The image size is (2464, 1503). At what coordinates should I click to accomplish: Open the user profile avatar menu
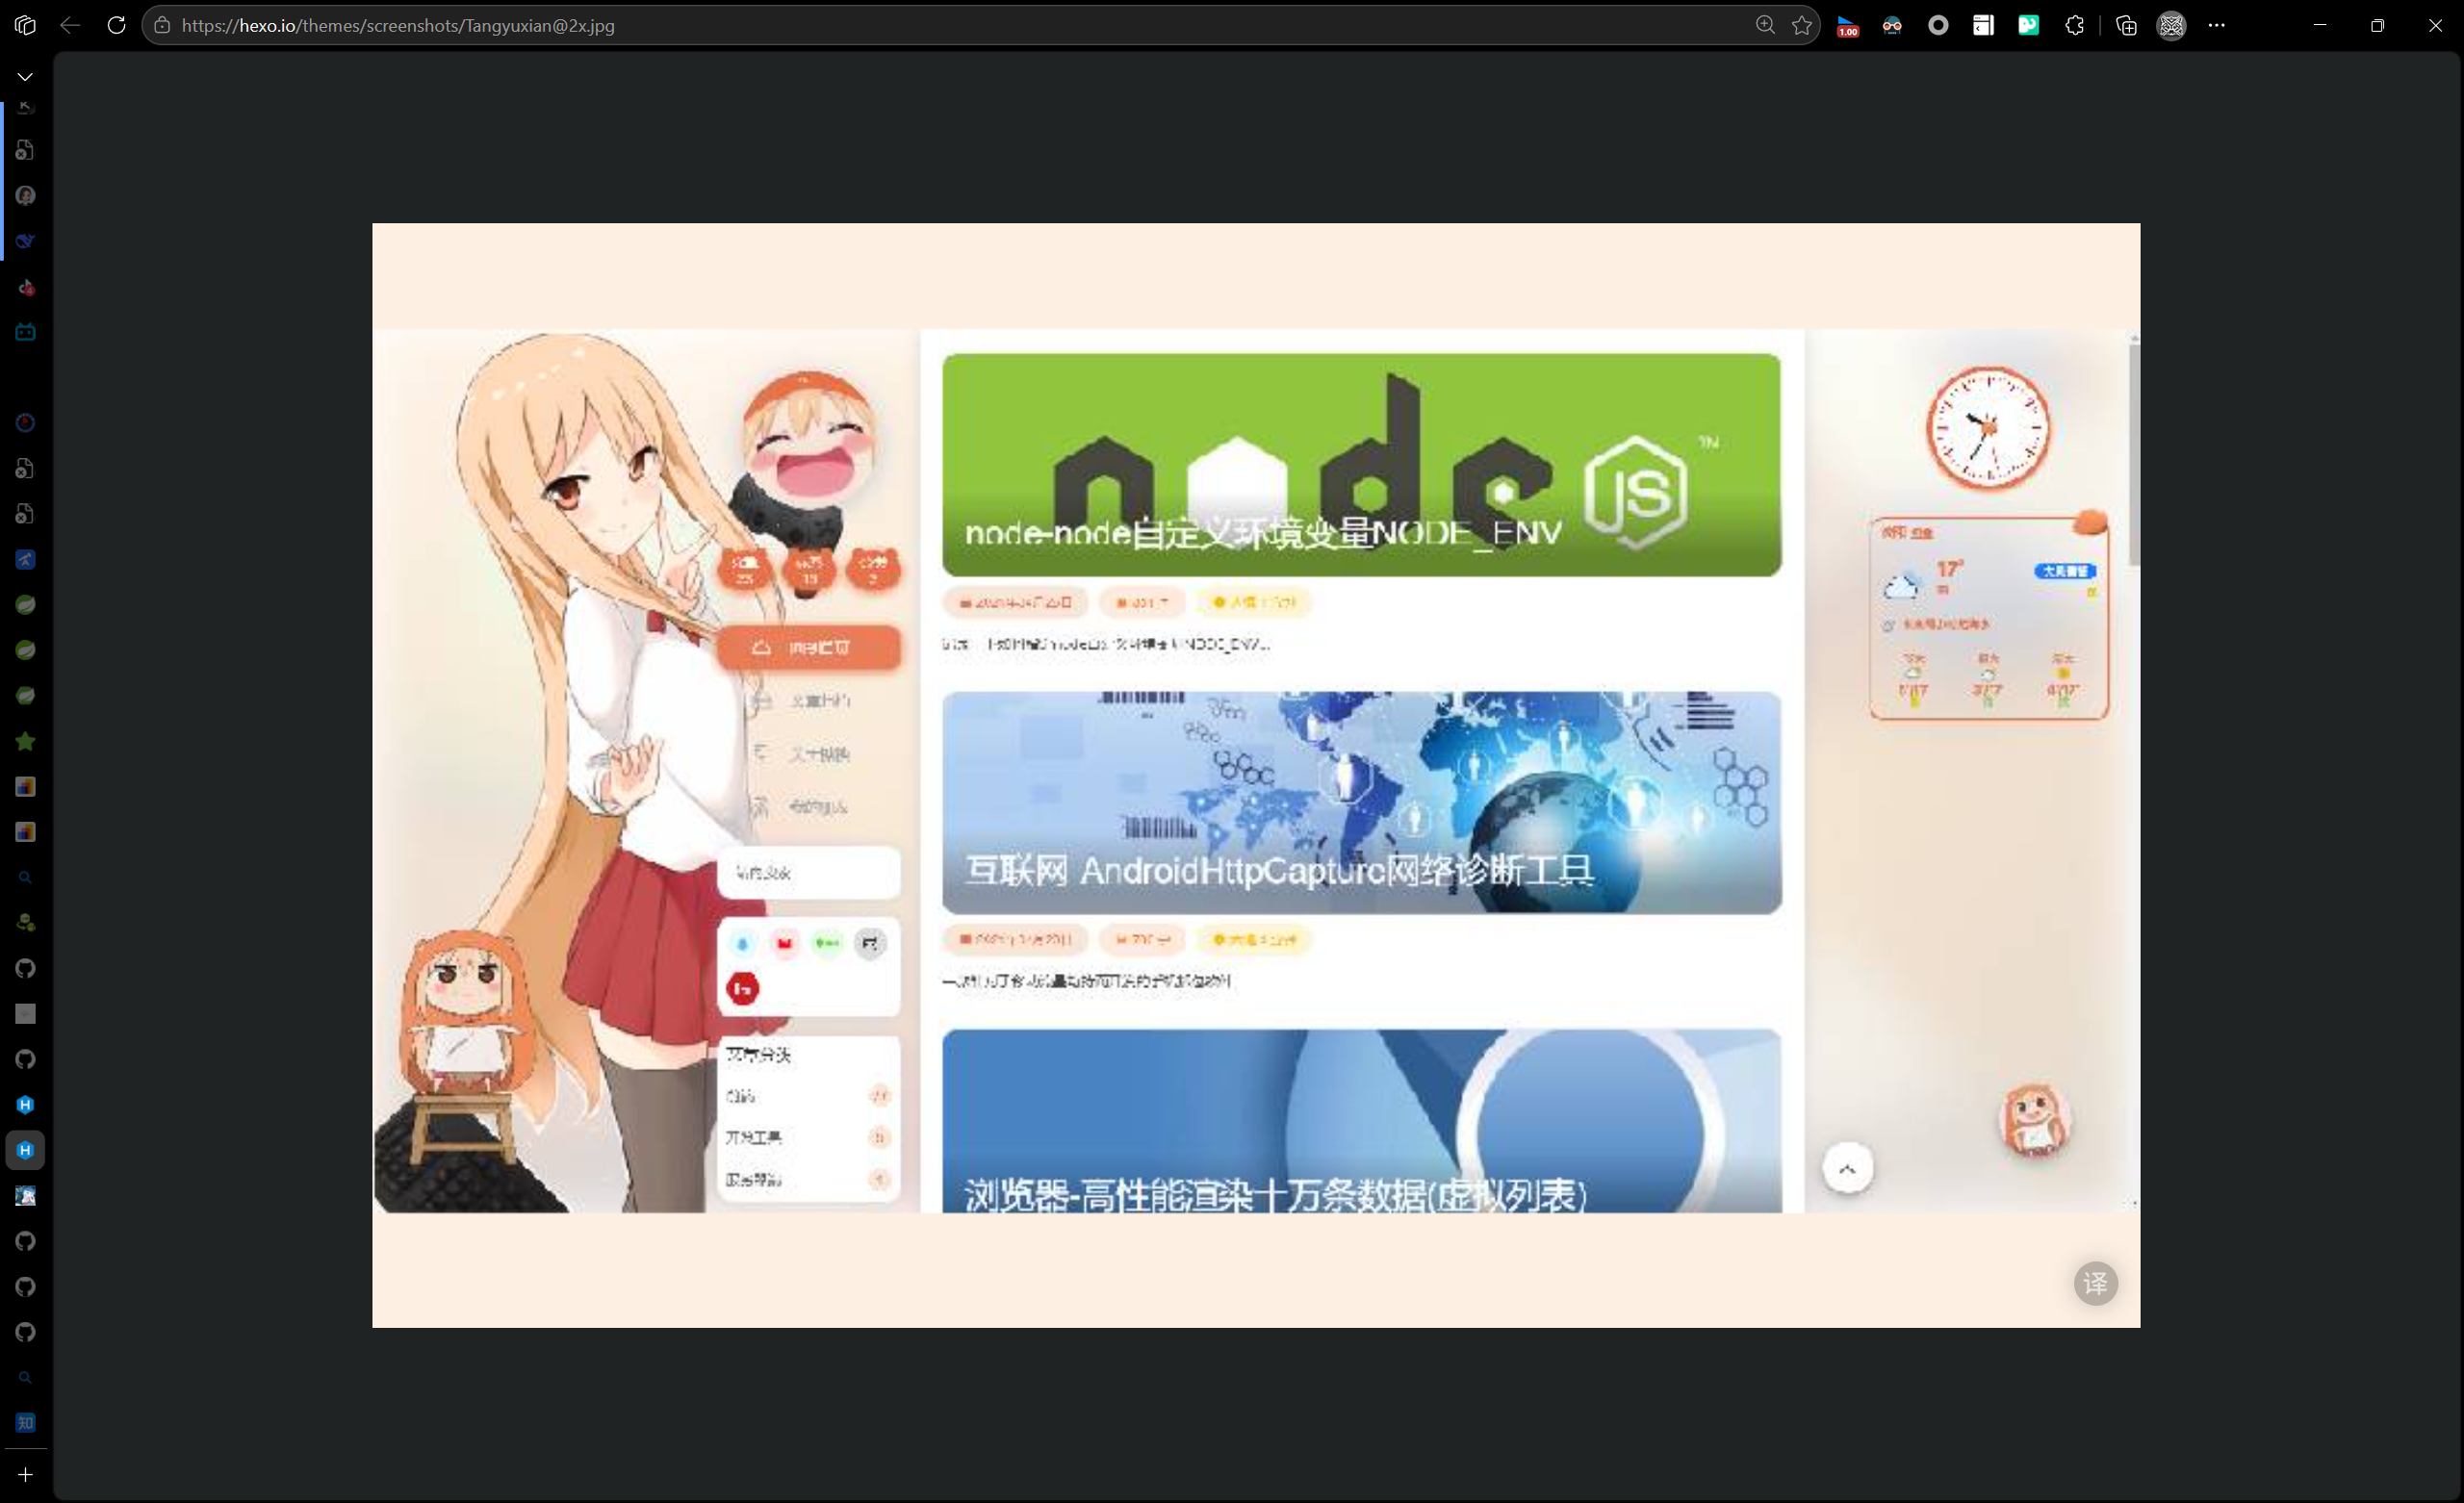pos(2171,25)
